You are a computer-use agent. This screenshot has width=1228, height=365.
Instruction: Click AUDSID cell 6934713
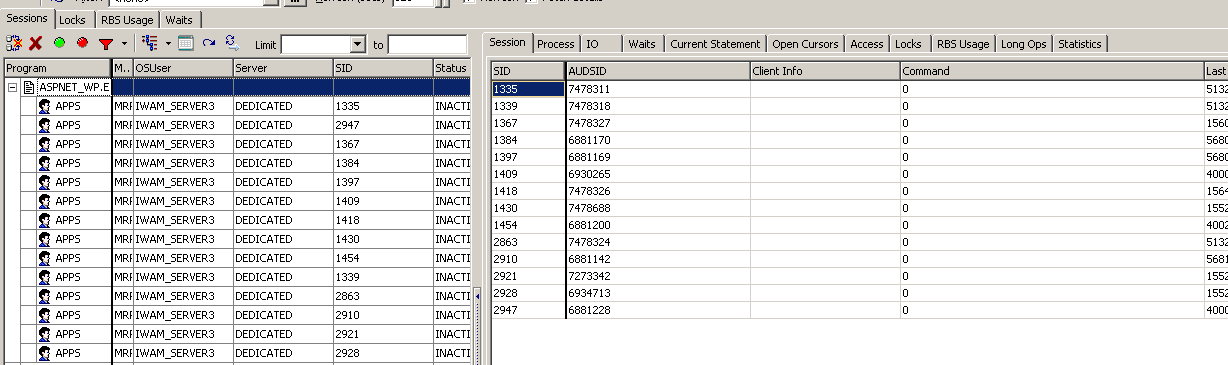click(658, 292)
